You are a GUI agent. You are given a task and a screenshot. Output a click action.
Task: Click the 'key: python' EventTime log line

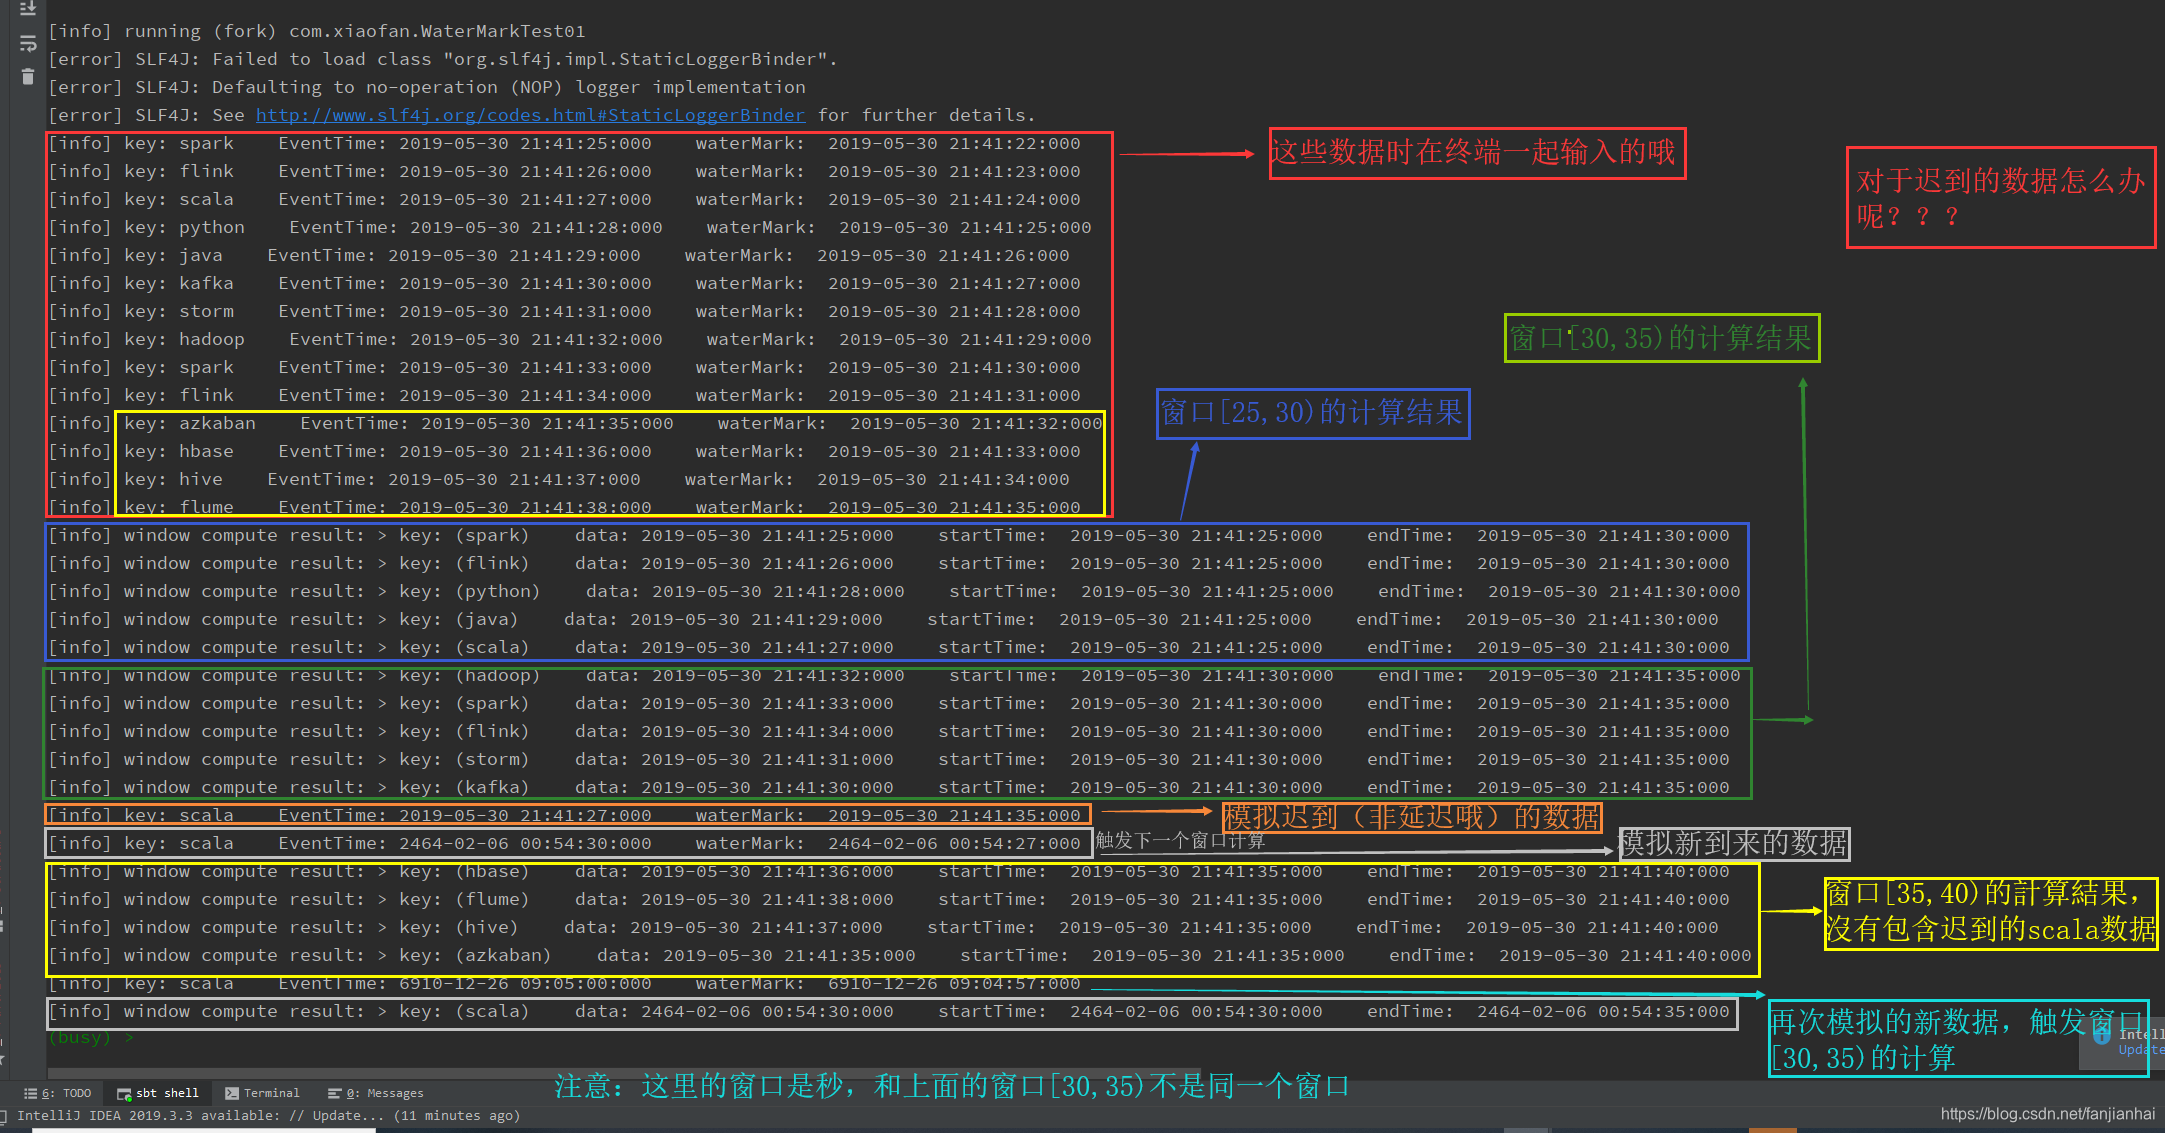point(570,227)
